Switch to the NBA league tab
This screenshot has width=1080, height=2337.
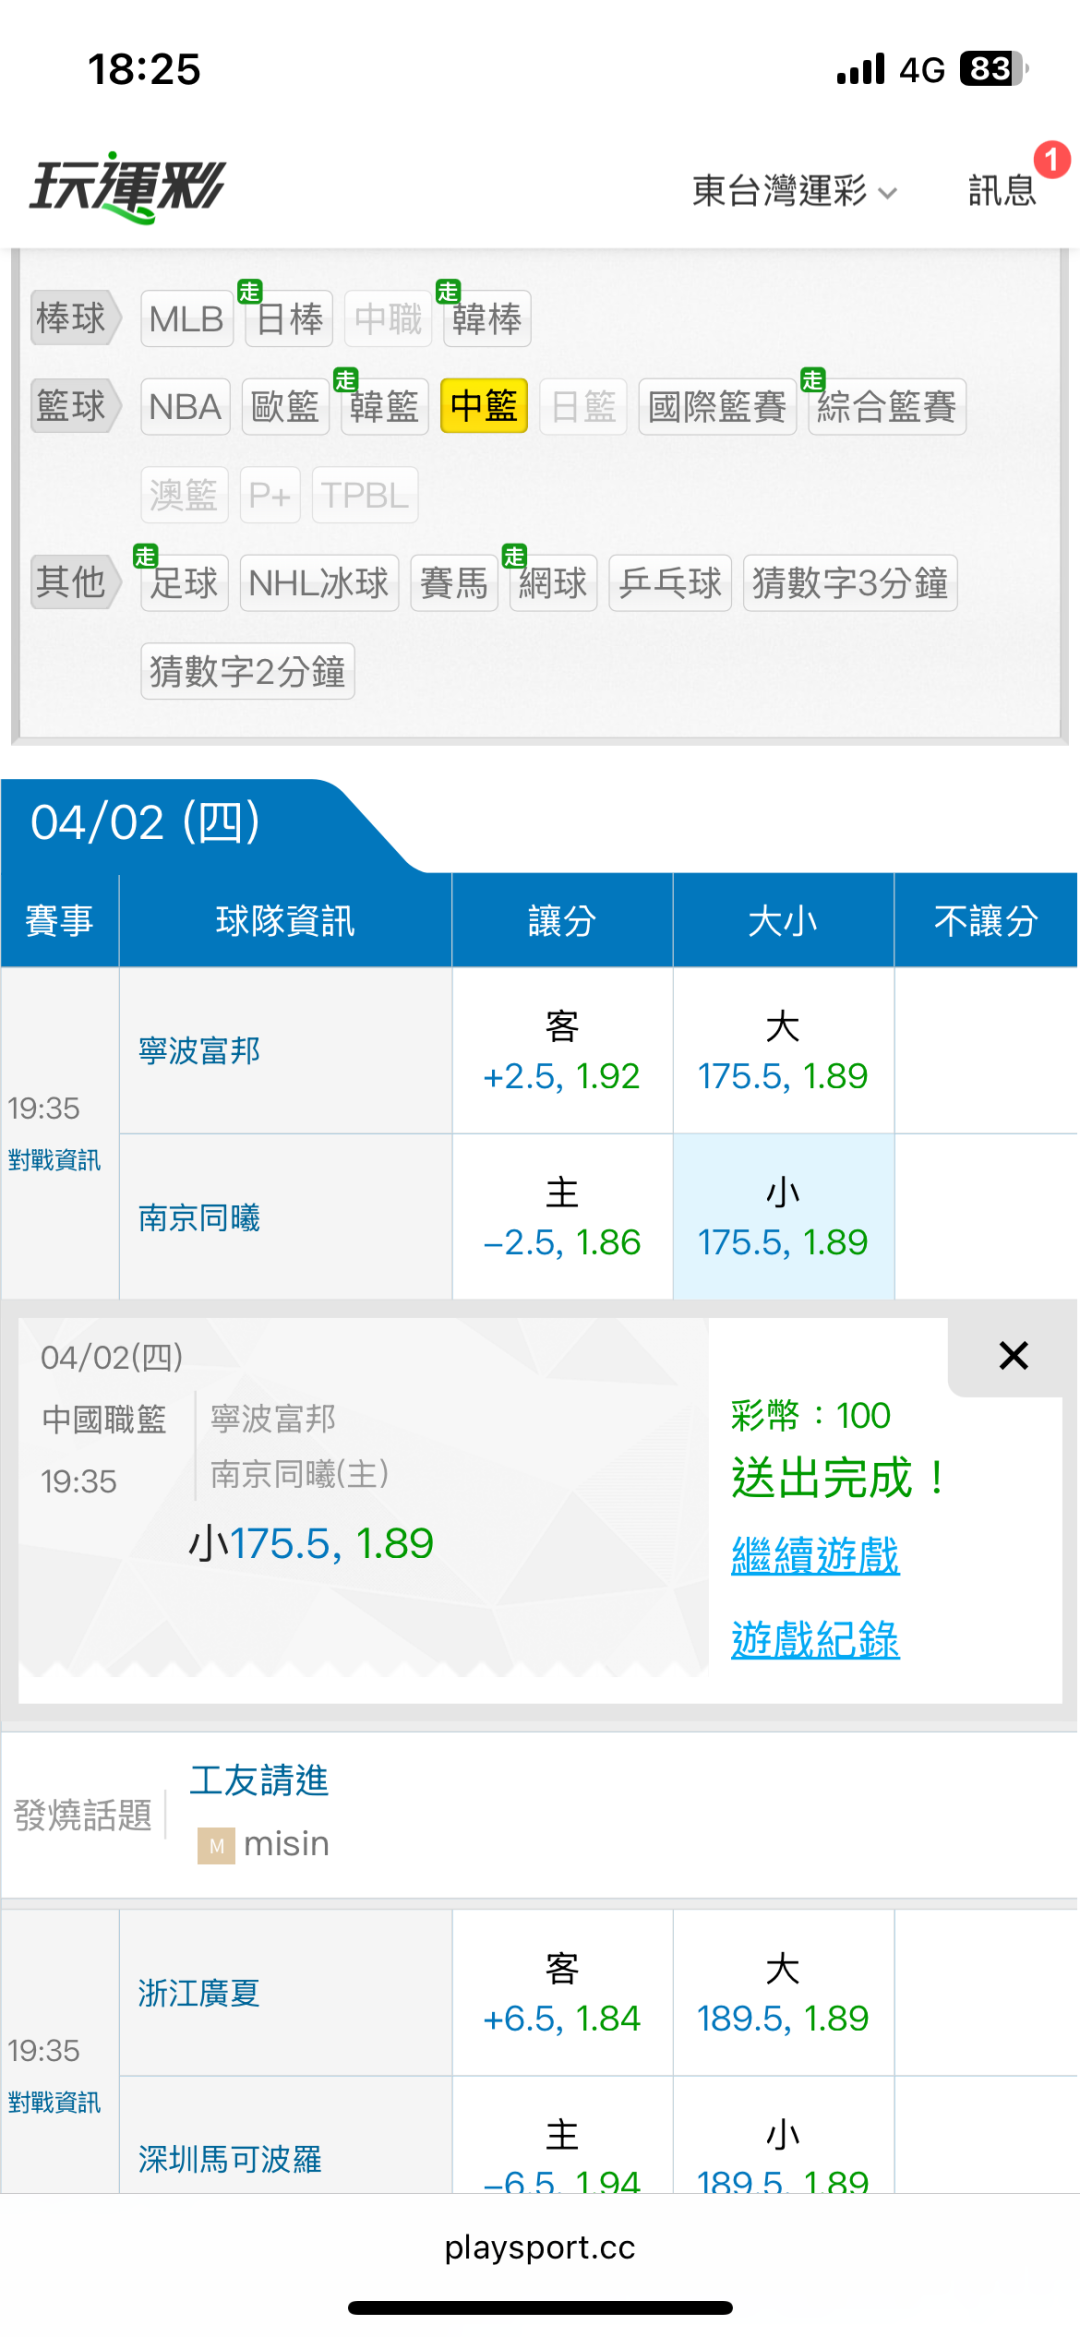tap(185, 407)
